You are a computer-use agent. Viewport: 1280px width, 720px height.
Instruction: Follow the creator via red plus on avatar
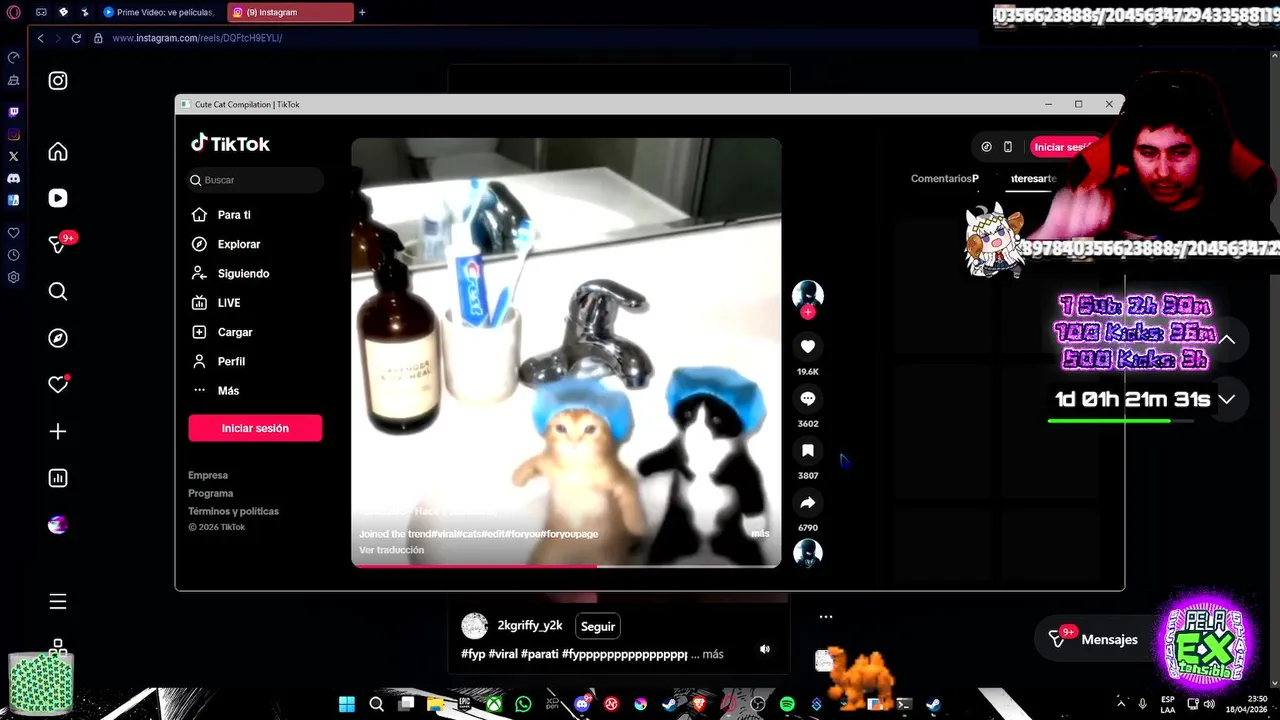point(808,312)
